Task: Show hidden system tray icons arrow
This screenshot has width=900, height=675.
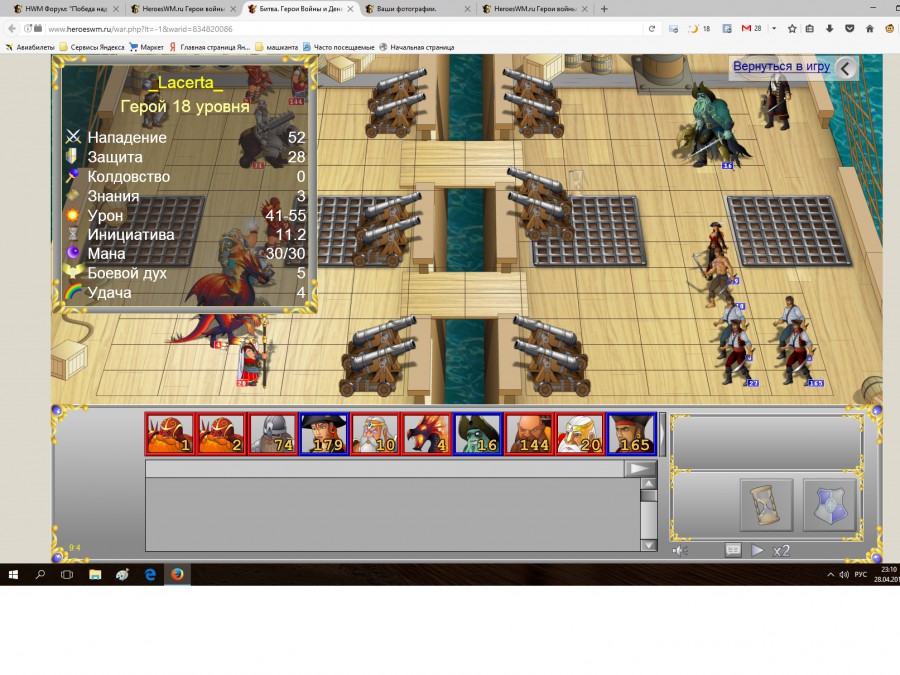Action: pyautogui.click(x=830, y=575)
